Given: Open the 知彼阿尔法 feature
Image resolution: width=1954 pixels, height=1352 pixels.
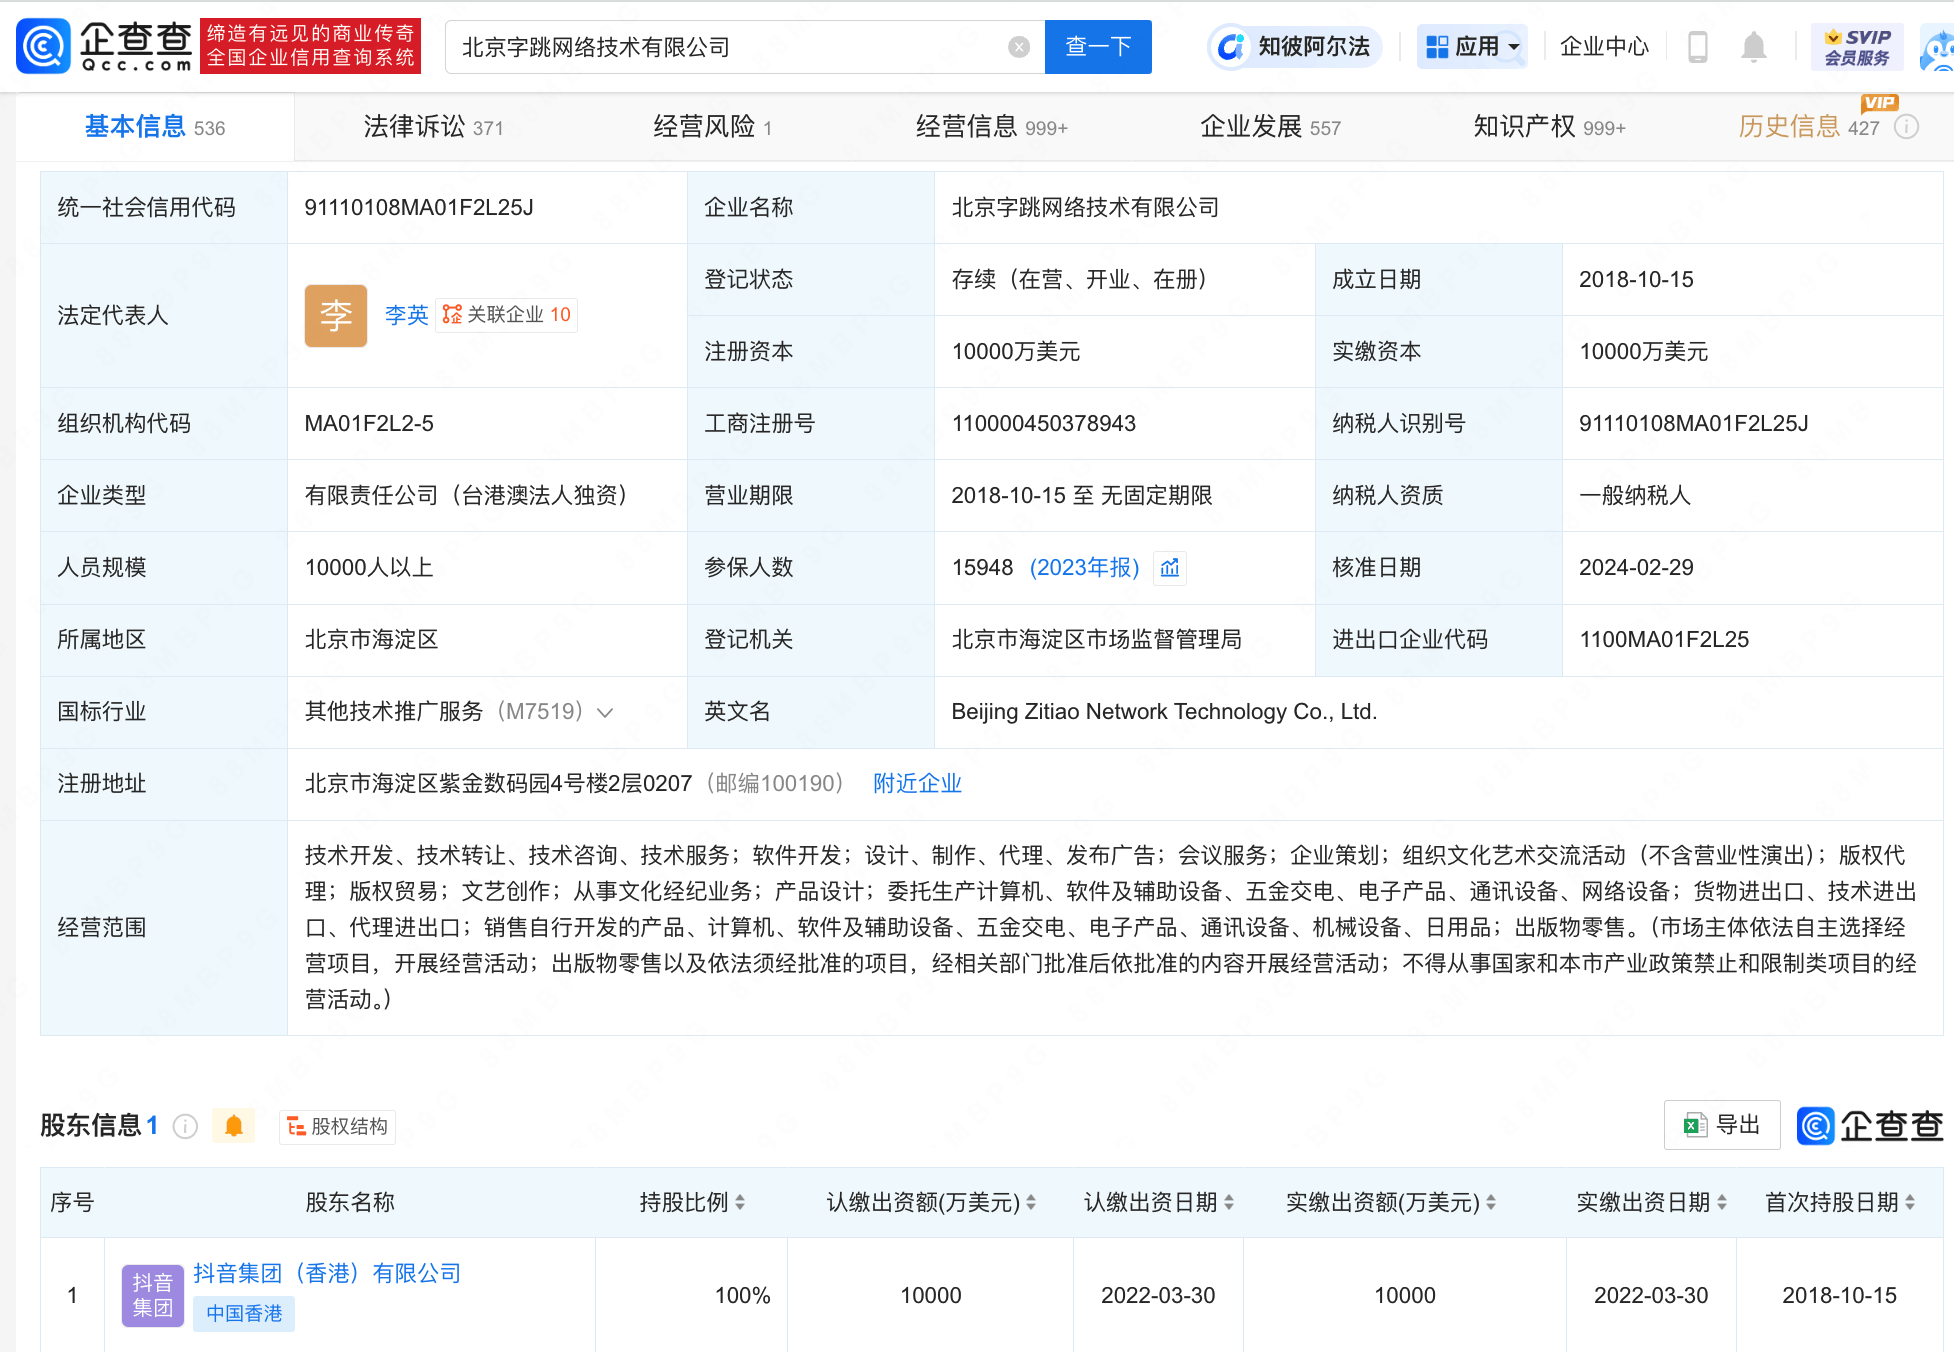Looking at the screenshot, I should (x=1294, y=47).
